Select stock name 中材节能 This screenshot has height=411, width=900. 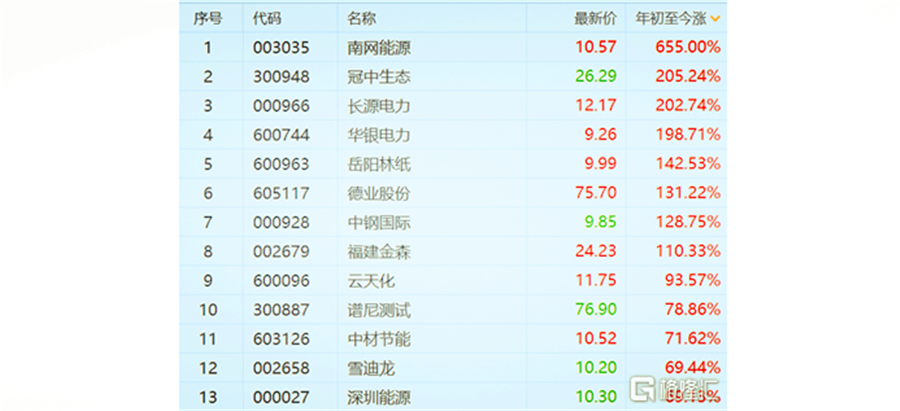[379, 340]
